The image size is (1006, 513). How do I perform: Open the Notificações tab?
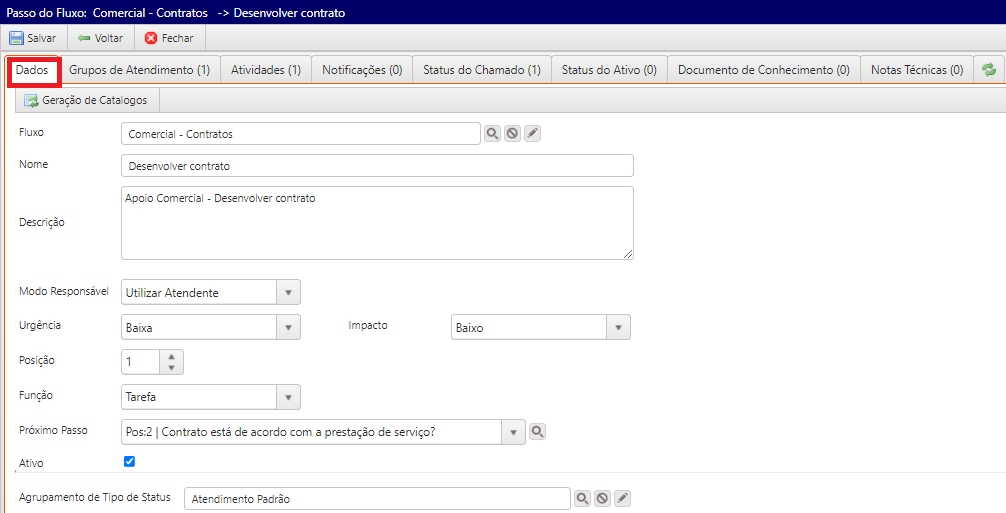pos(361,70)
